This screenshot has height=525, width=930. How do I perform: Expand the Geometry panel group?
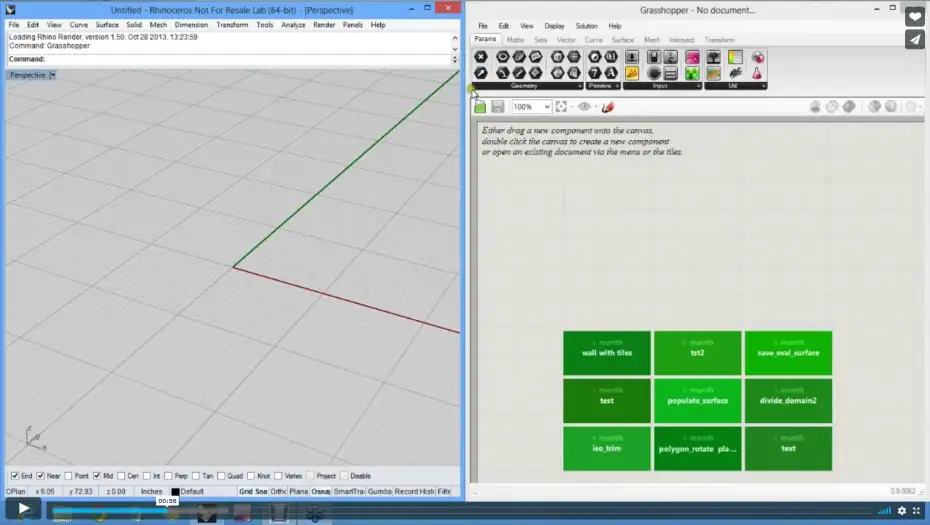point(579,86)
